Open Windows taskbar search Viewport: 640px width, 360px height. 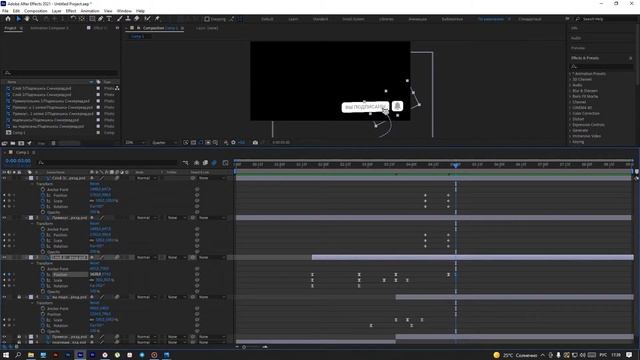(18, 355)
